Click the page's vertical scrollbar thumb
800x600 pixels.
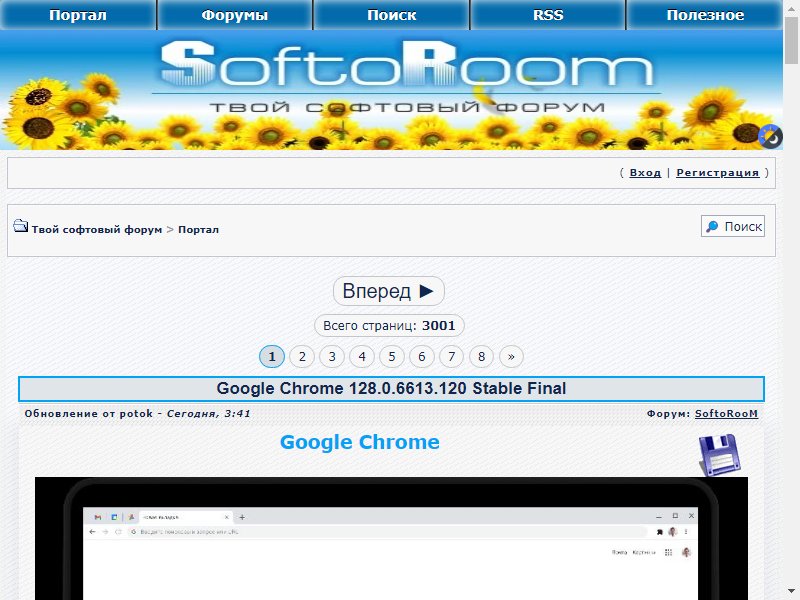coord(791,40)
